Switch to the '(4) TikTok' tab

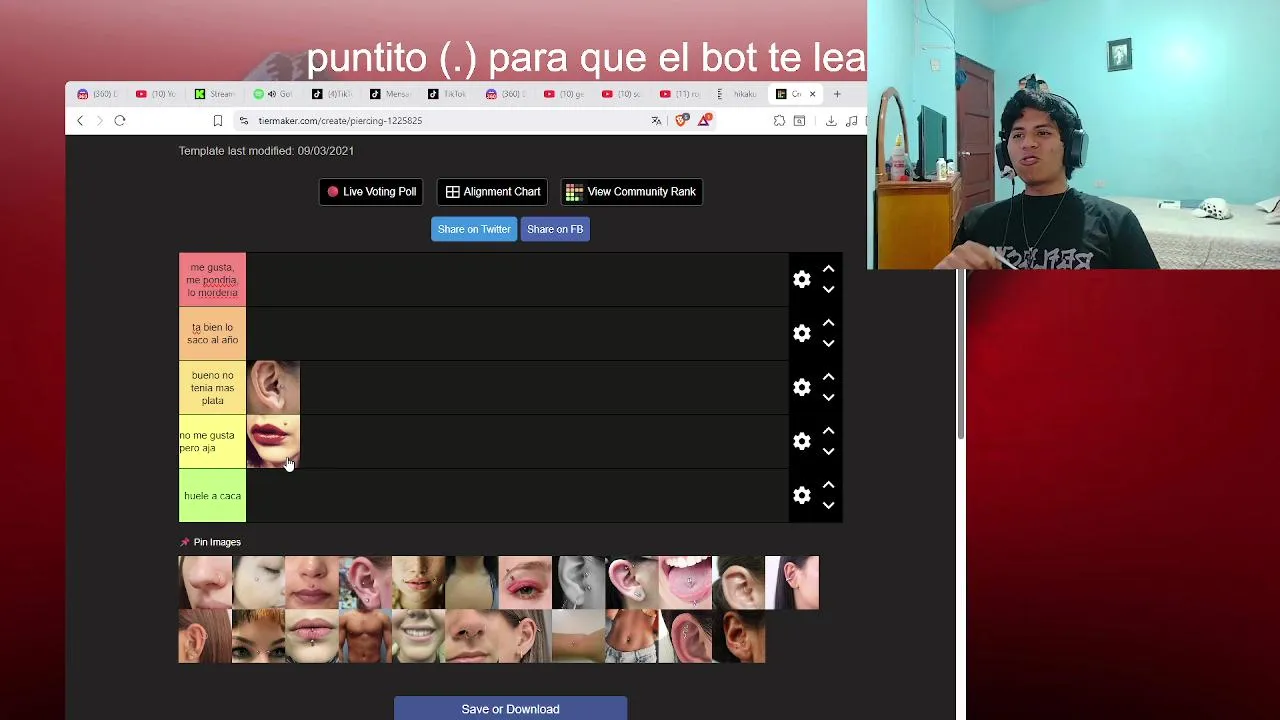[332, 94]
